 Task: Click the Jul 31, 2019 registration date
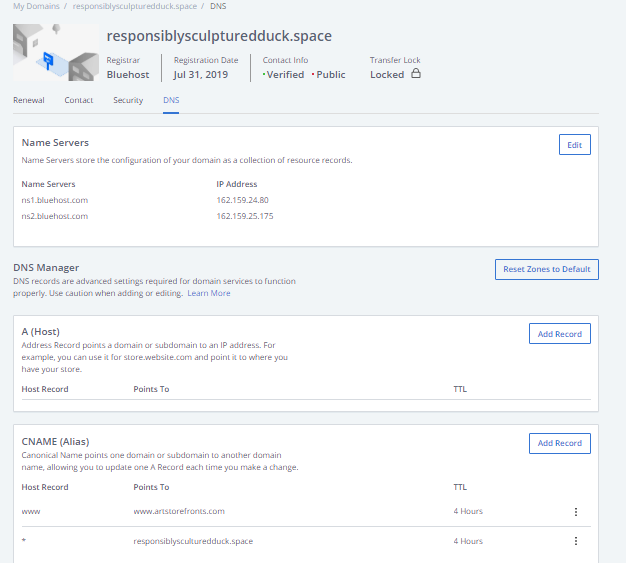click(x=201, y=75)
